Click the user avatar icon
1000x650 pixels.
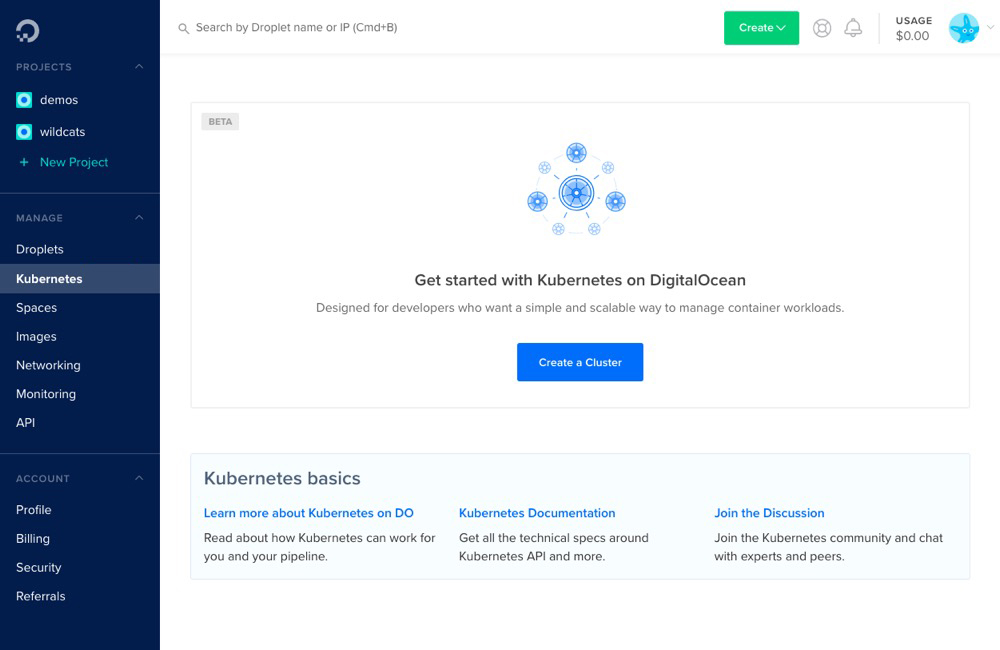click(963, 28)
